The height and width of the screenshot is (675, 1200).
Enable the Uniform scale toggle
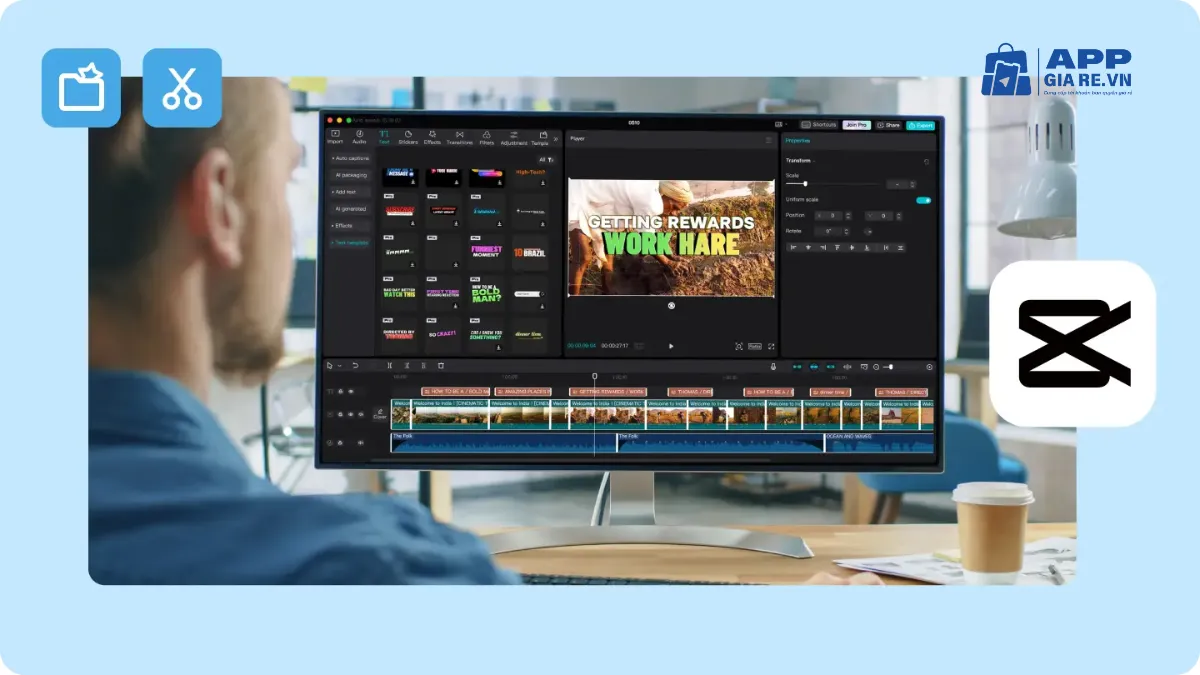point(923,200)
